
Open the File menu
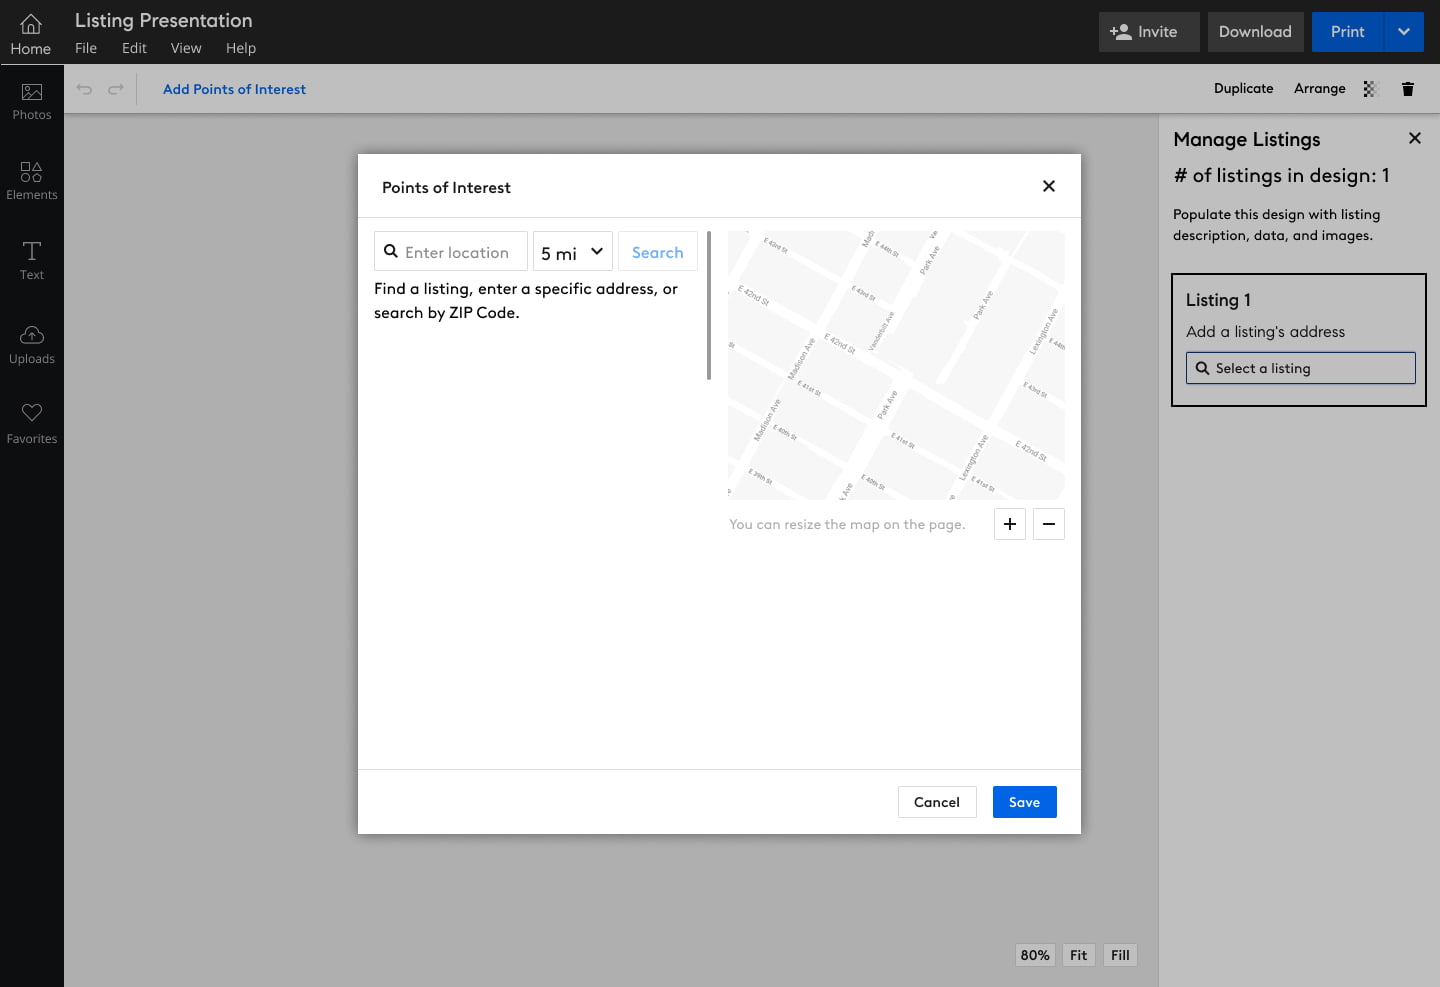pos(86,48)
